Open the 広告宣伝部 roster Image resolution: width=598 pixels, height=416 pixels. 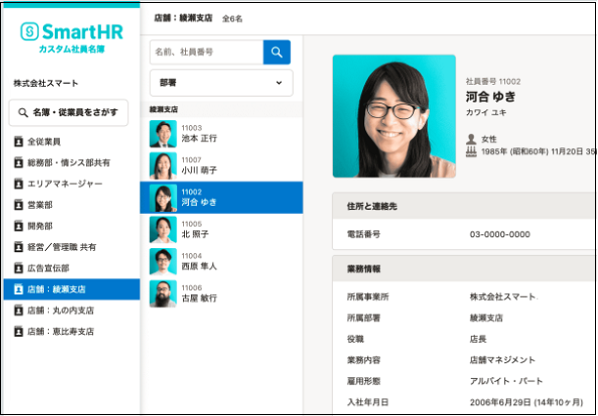72,268
